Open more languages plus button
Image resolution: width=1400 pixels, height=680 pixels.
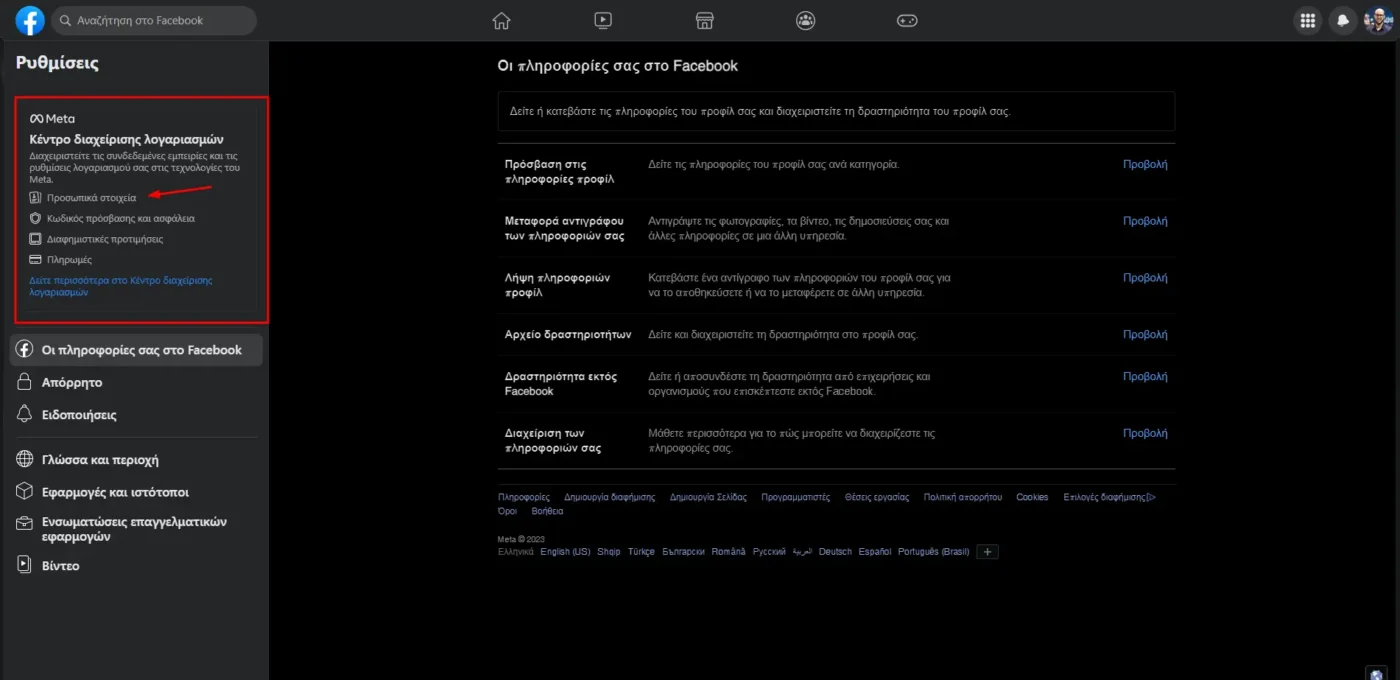tap(987, 552)
